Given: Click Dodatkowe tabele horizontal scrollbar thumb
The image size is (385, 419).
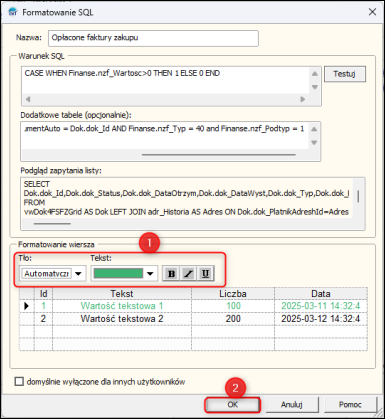Looking at the screenshot, I should click(219, 155).
